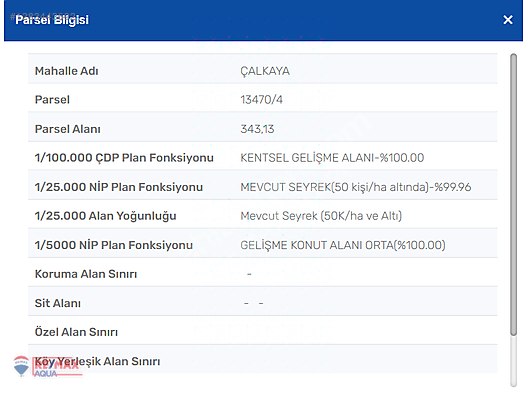Select 'Mevcut Seyrek (50K/ha ve Altı)' value
The height and width of the screenshot is (396, 528).
tap(321, 216)
